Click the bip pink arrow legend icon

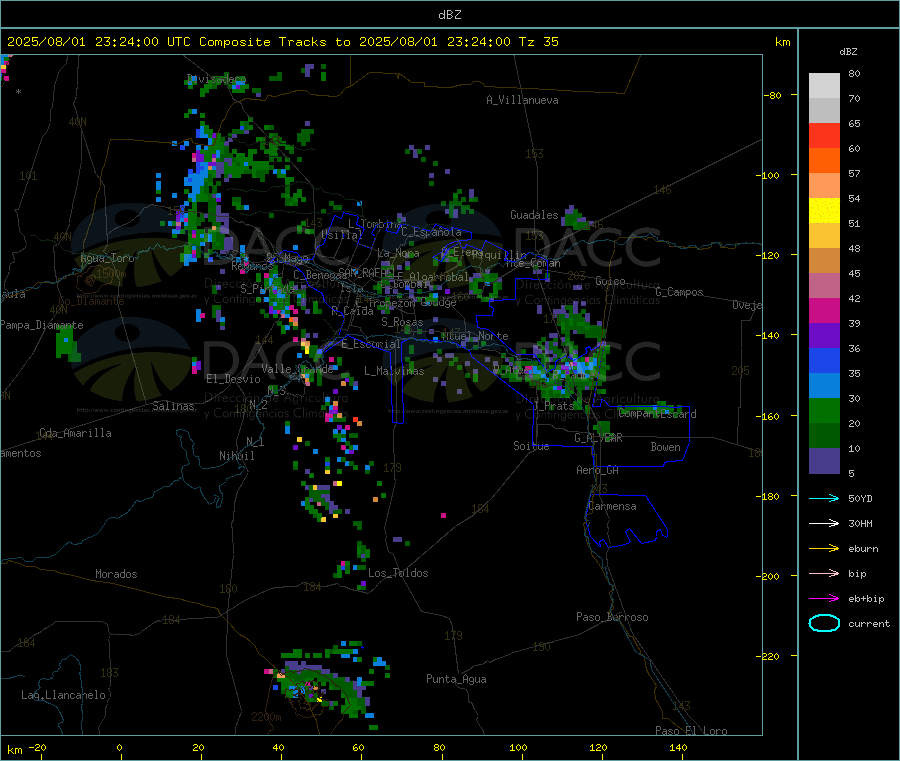[x=824, y=573]
